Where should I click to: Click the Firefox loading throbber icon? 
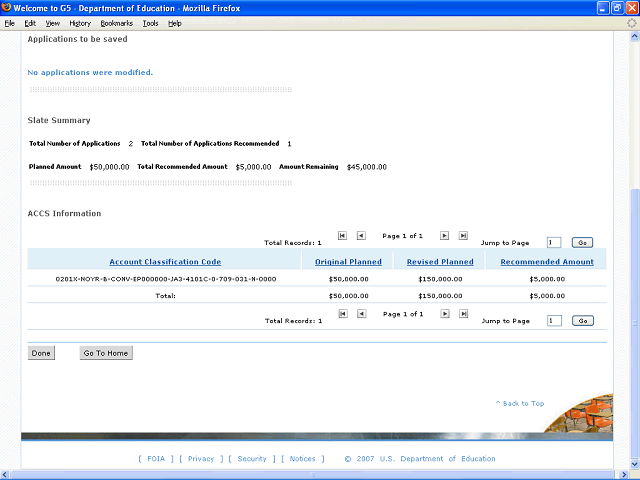(x=631, y=23)
